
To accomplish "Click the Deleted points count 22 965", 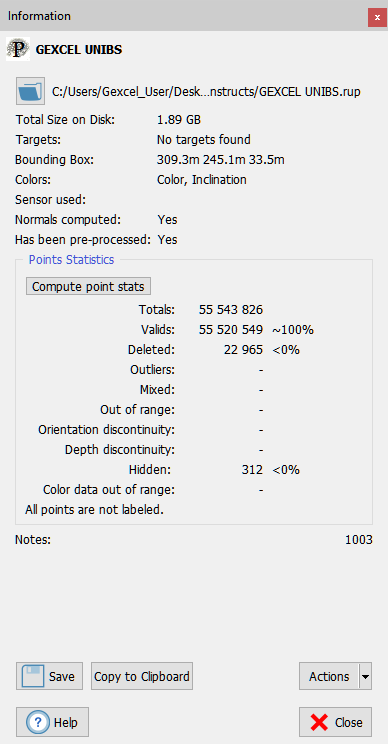I will pyautogui.click(x=243, y=350).
